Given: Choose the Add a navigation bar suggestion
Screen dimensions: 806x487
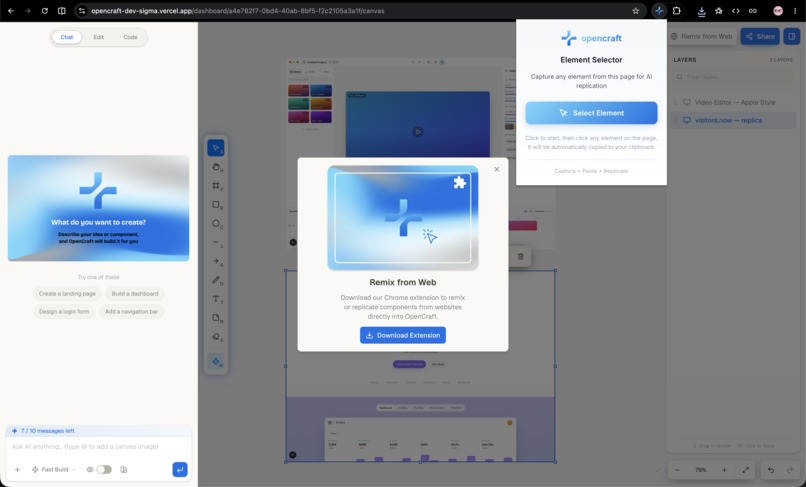Looking at the screenshot, I should click(132, 312).
